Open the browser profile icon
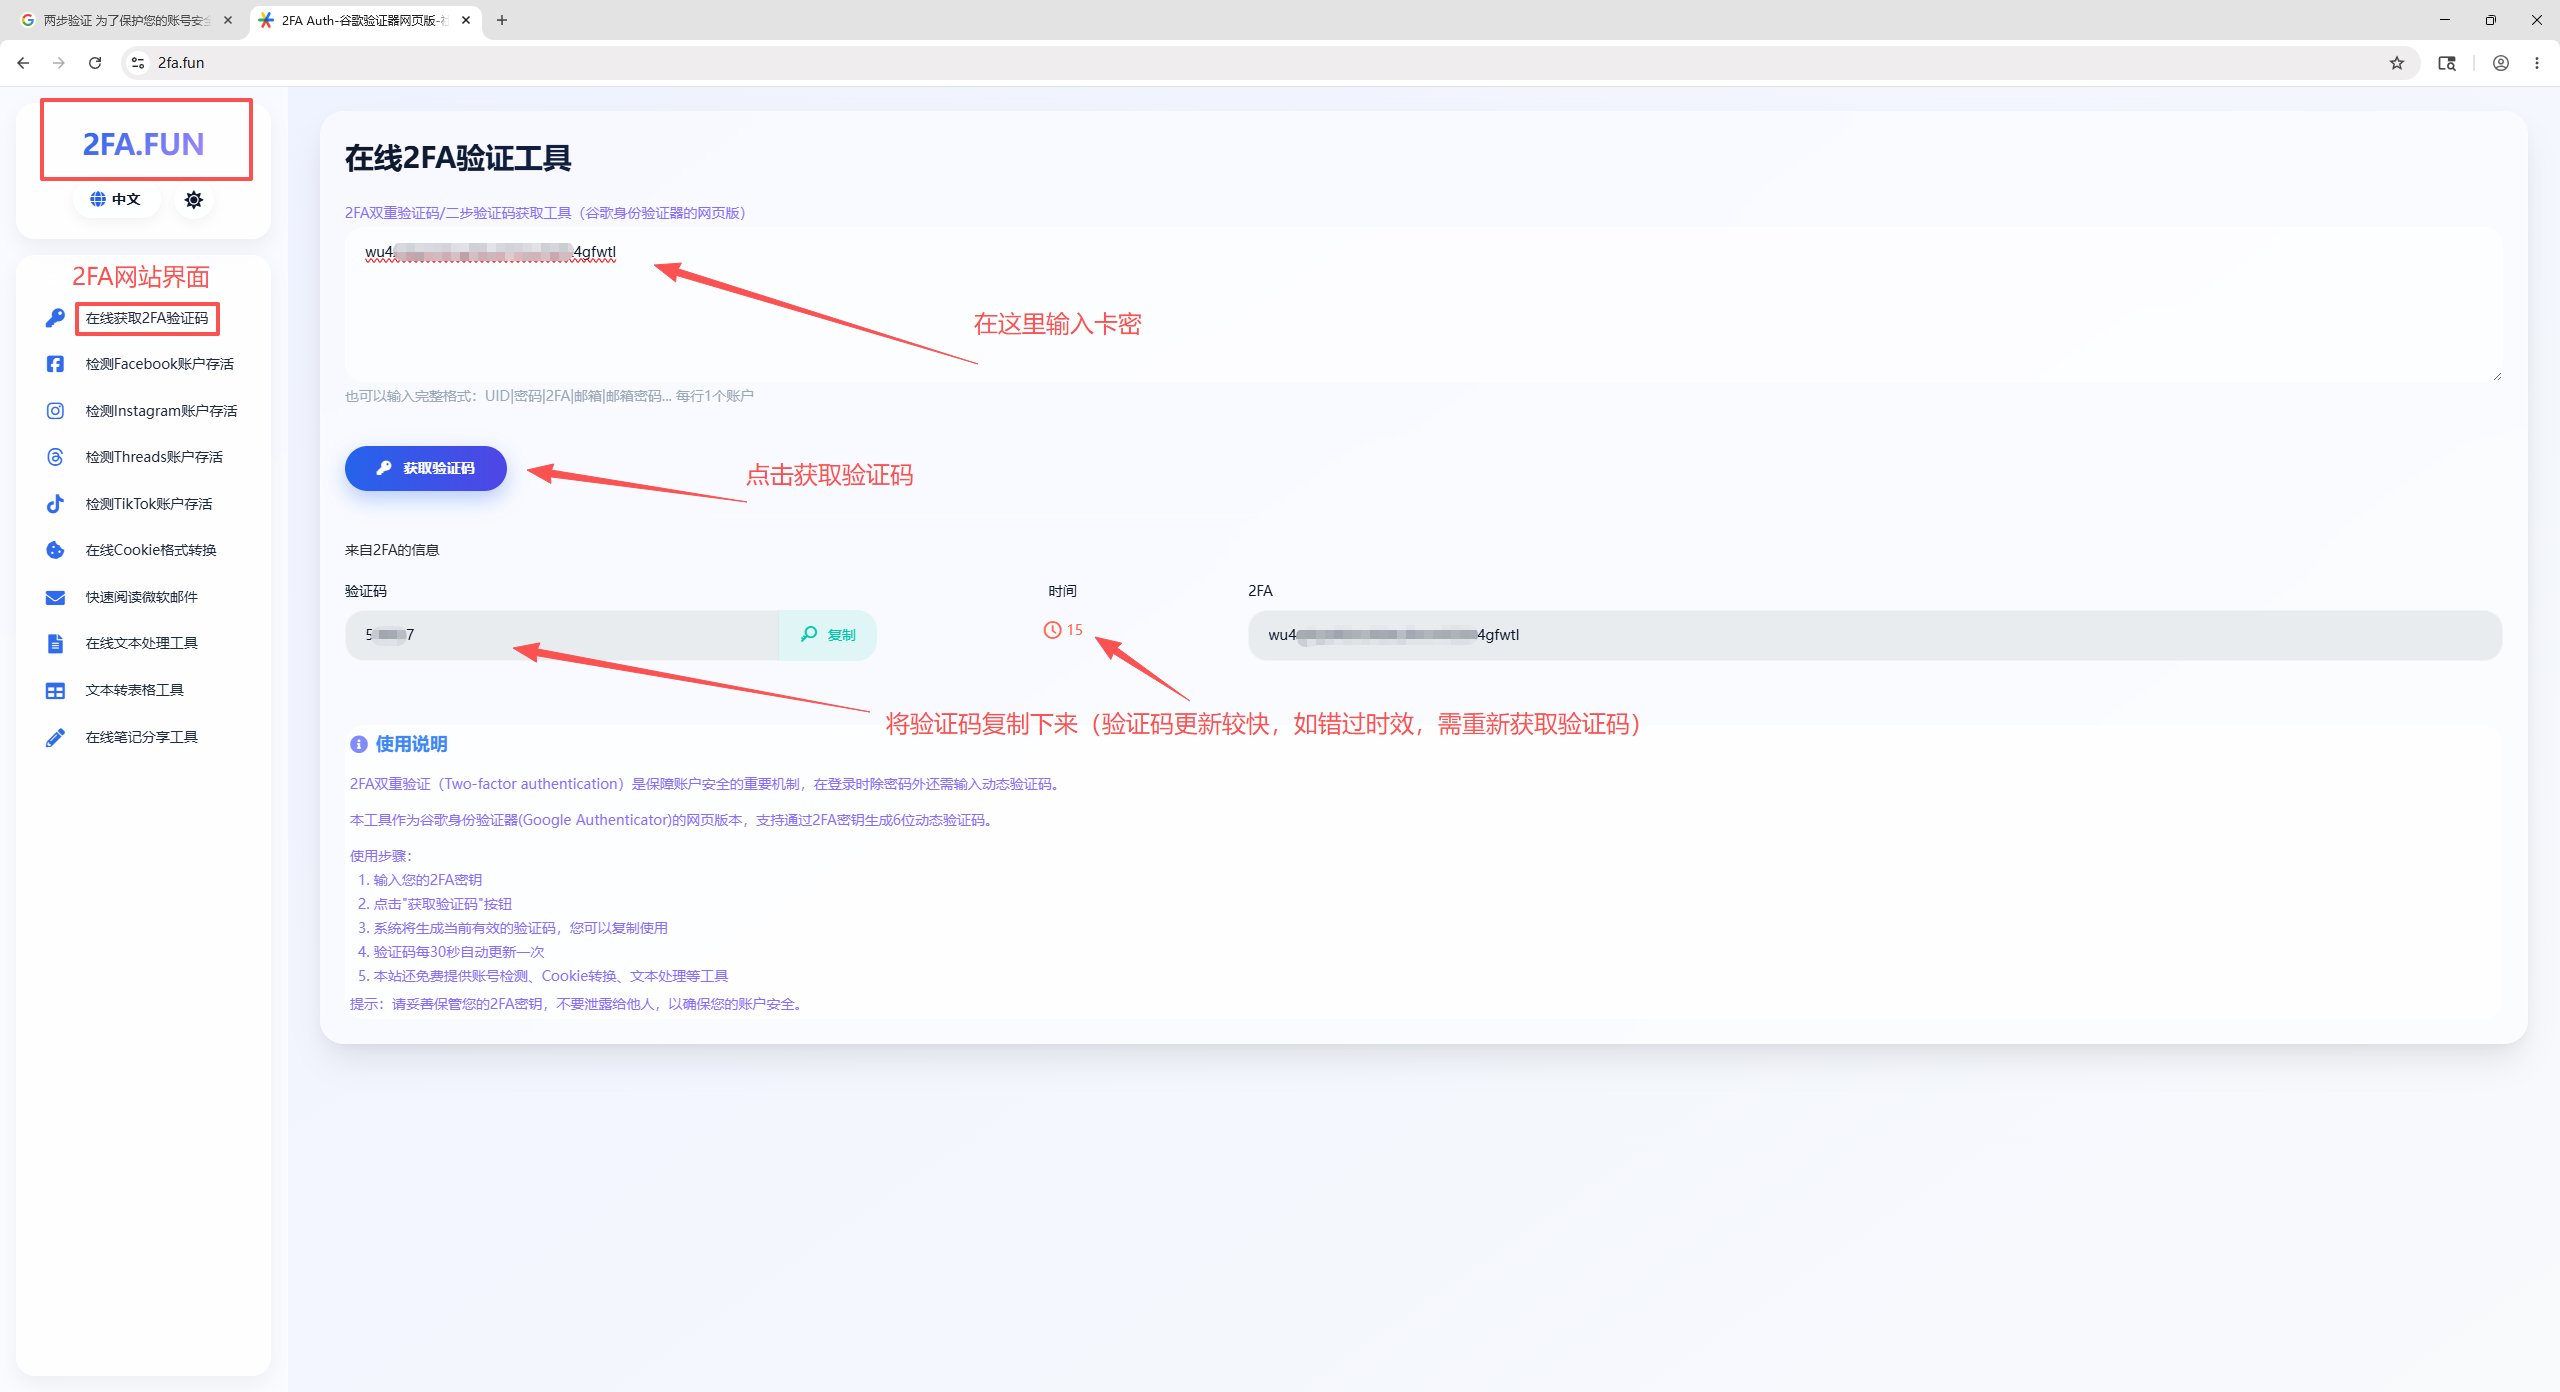Screen dimensions: 2560x1392 click(x=2501, y=63)
